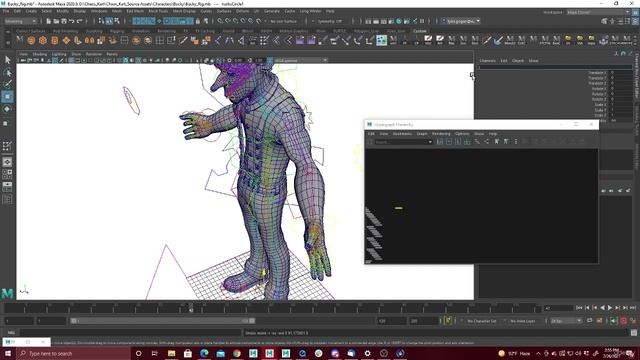Click the highlighted light-blue shelf icon
This screenshot has height=360, width=640.
point(382,40)
